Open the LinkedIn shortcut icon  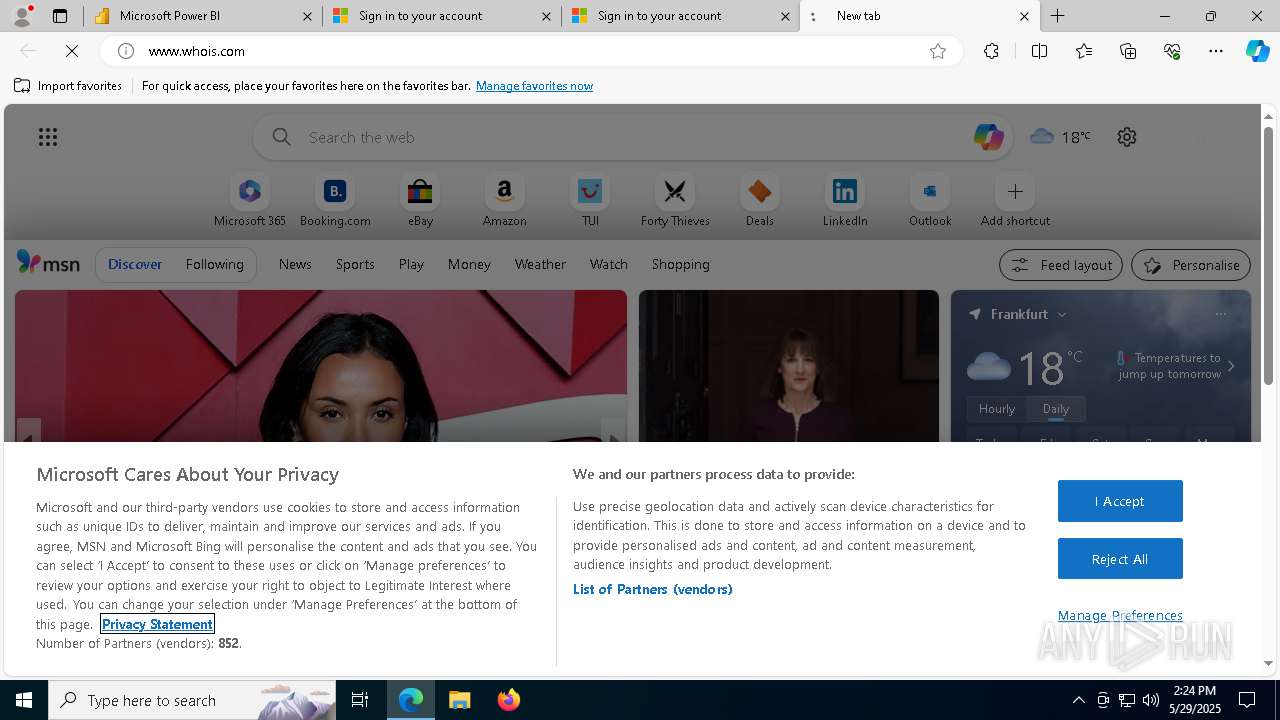coord(845,191)
